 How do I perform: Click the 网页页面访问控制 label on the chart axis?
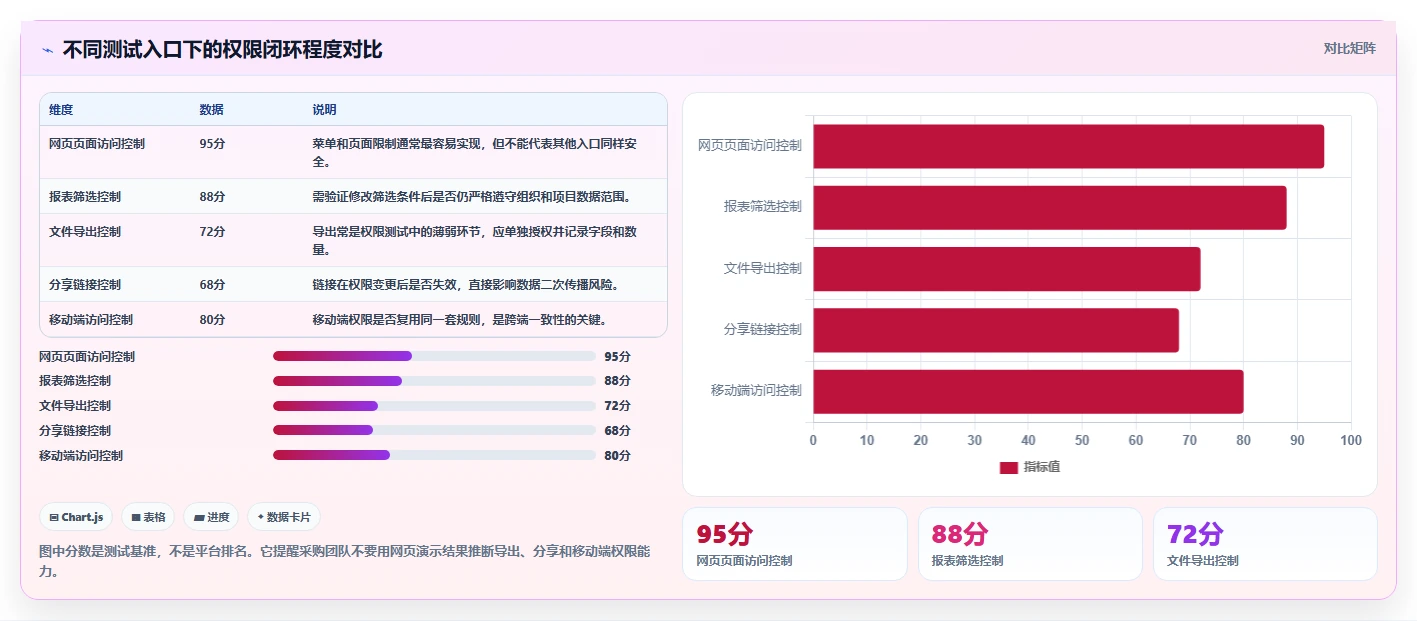750,146
